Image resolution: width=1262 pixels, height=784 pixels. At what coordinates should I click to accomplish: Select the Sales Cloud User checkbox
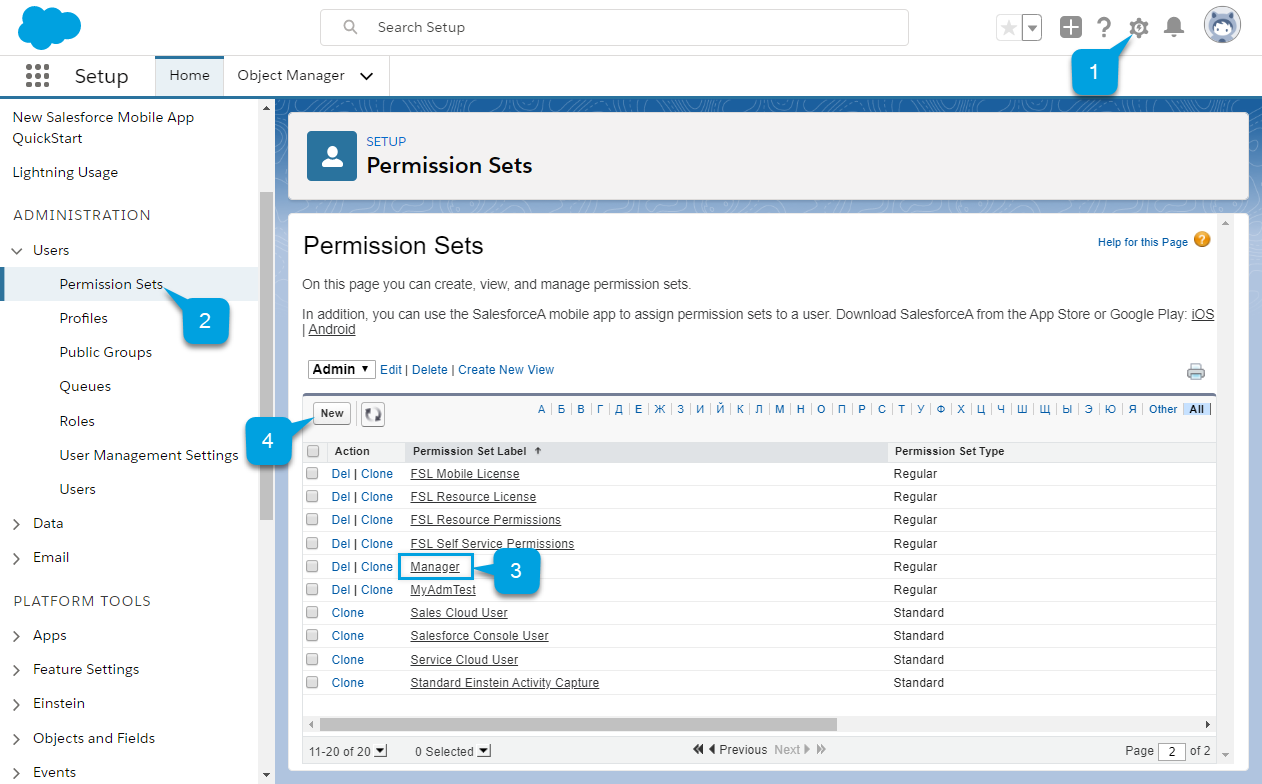pyautogui.click(x=312, y=613)
